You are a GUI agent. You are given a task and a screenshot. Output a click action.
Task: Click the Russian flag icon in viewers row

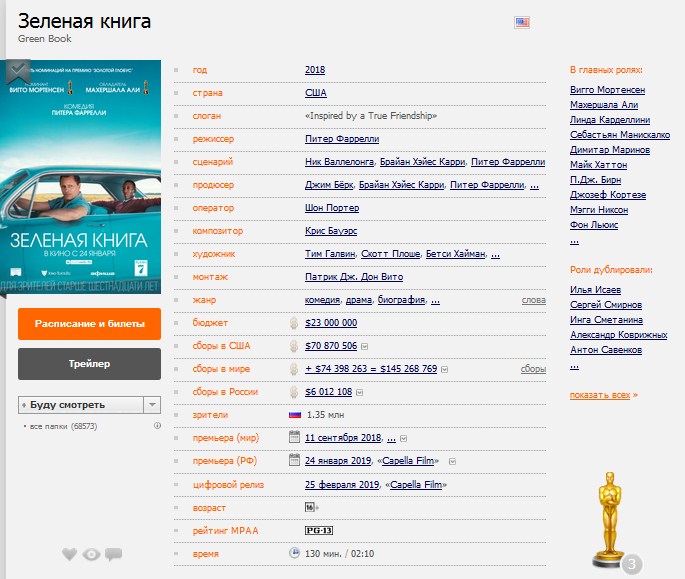(x=295, y=414)
